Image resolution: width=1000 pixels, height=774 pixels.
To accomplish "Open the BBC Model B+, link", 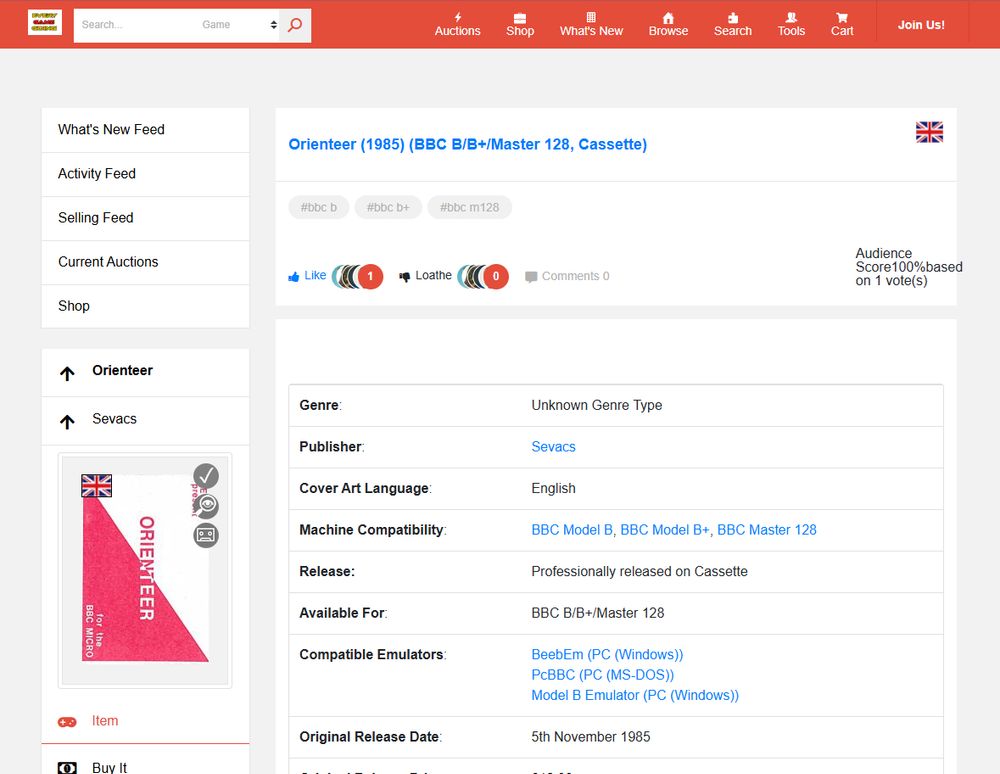I will pyautogui.click(x=666, y=530).
